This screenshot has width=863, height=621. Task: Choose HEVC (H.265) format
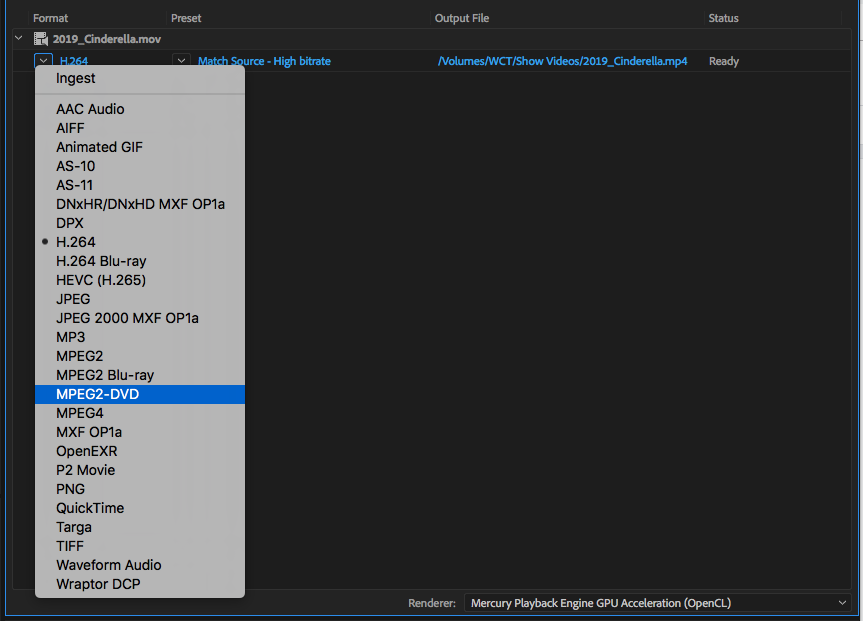(101, 280)
